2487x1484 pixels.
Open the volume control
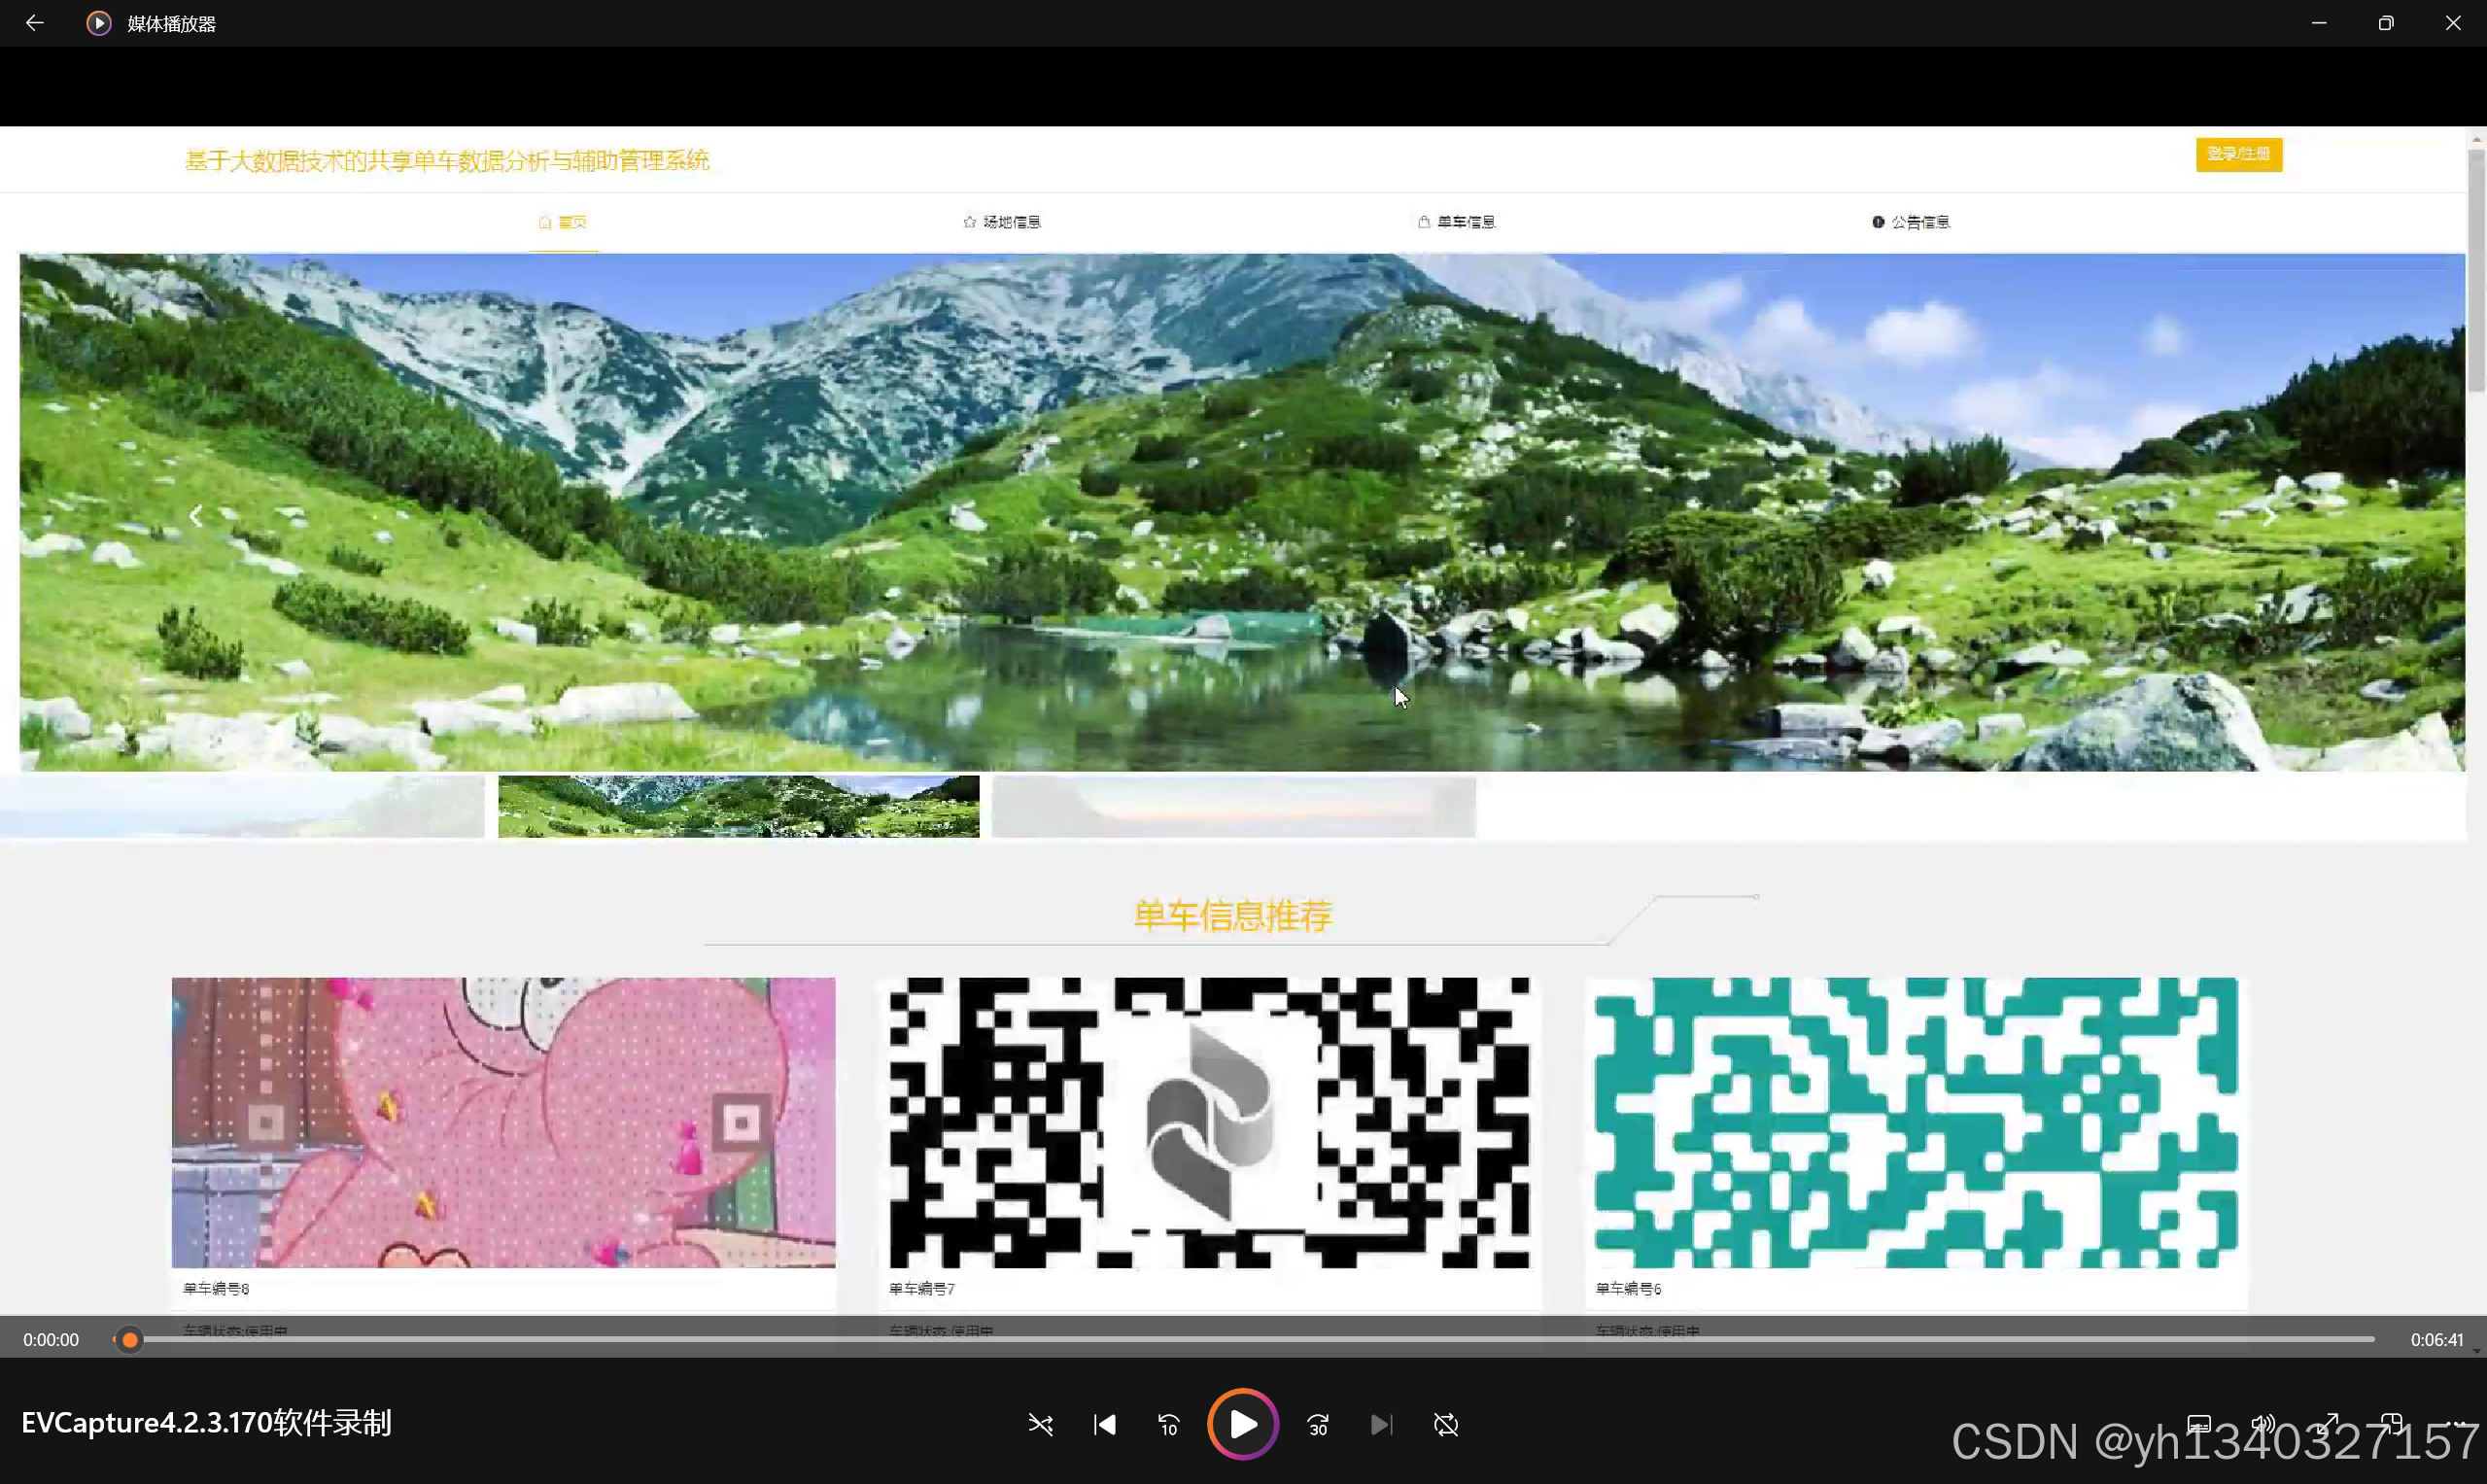2262,1424
